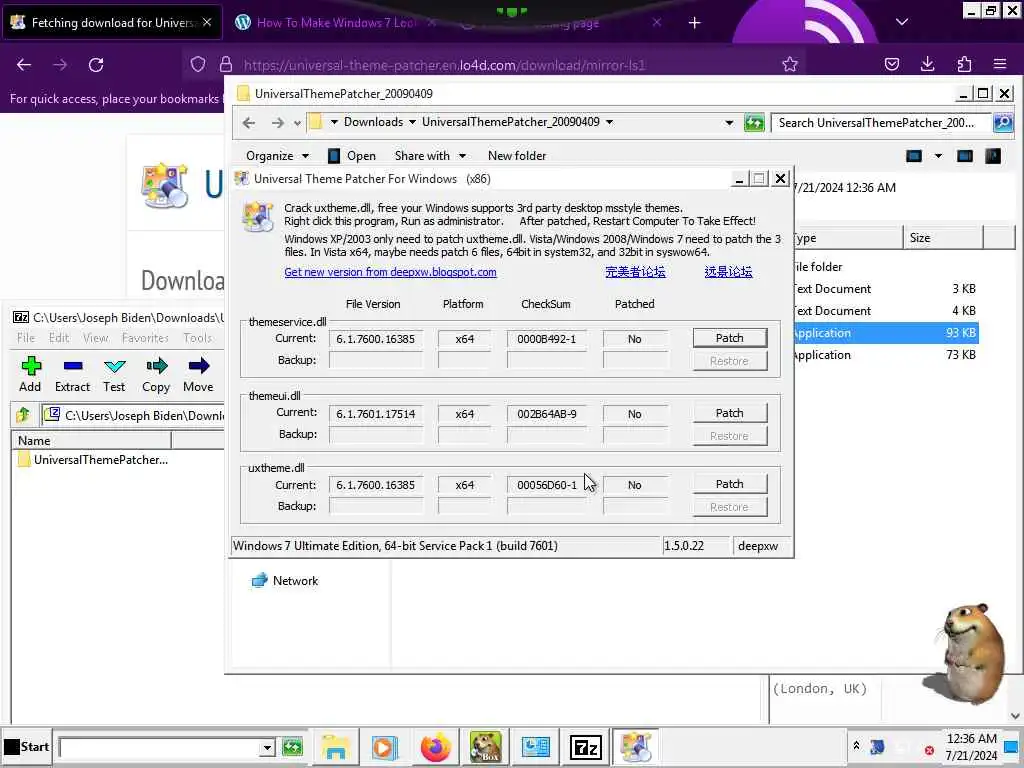Sort by Size column header
The image size is (1024, 768).
[x=943, y=238]
